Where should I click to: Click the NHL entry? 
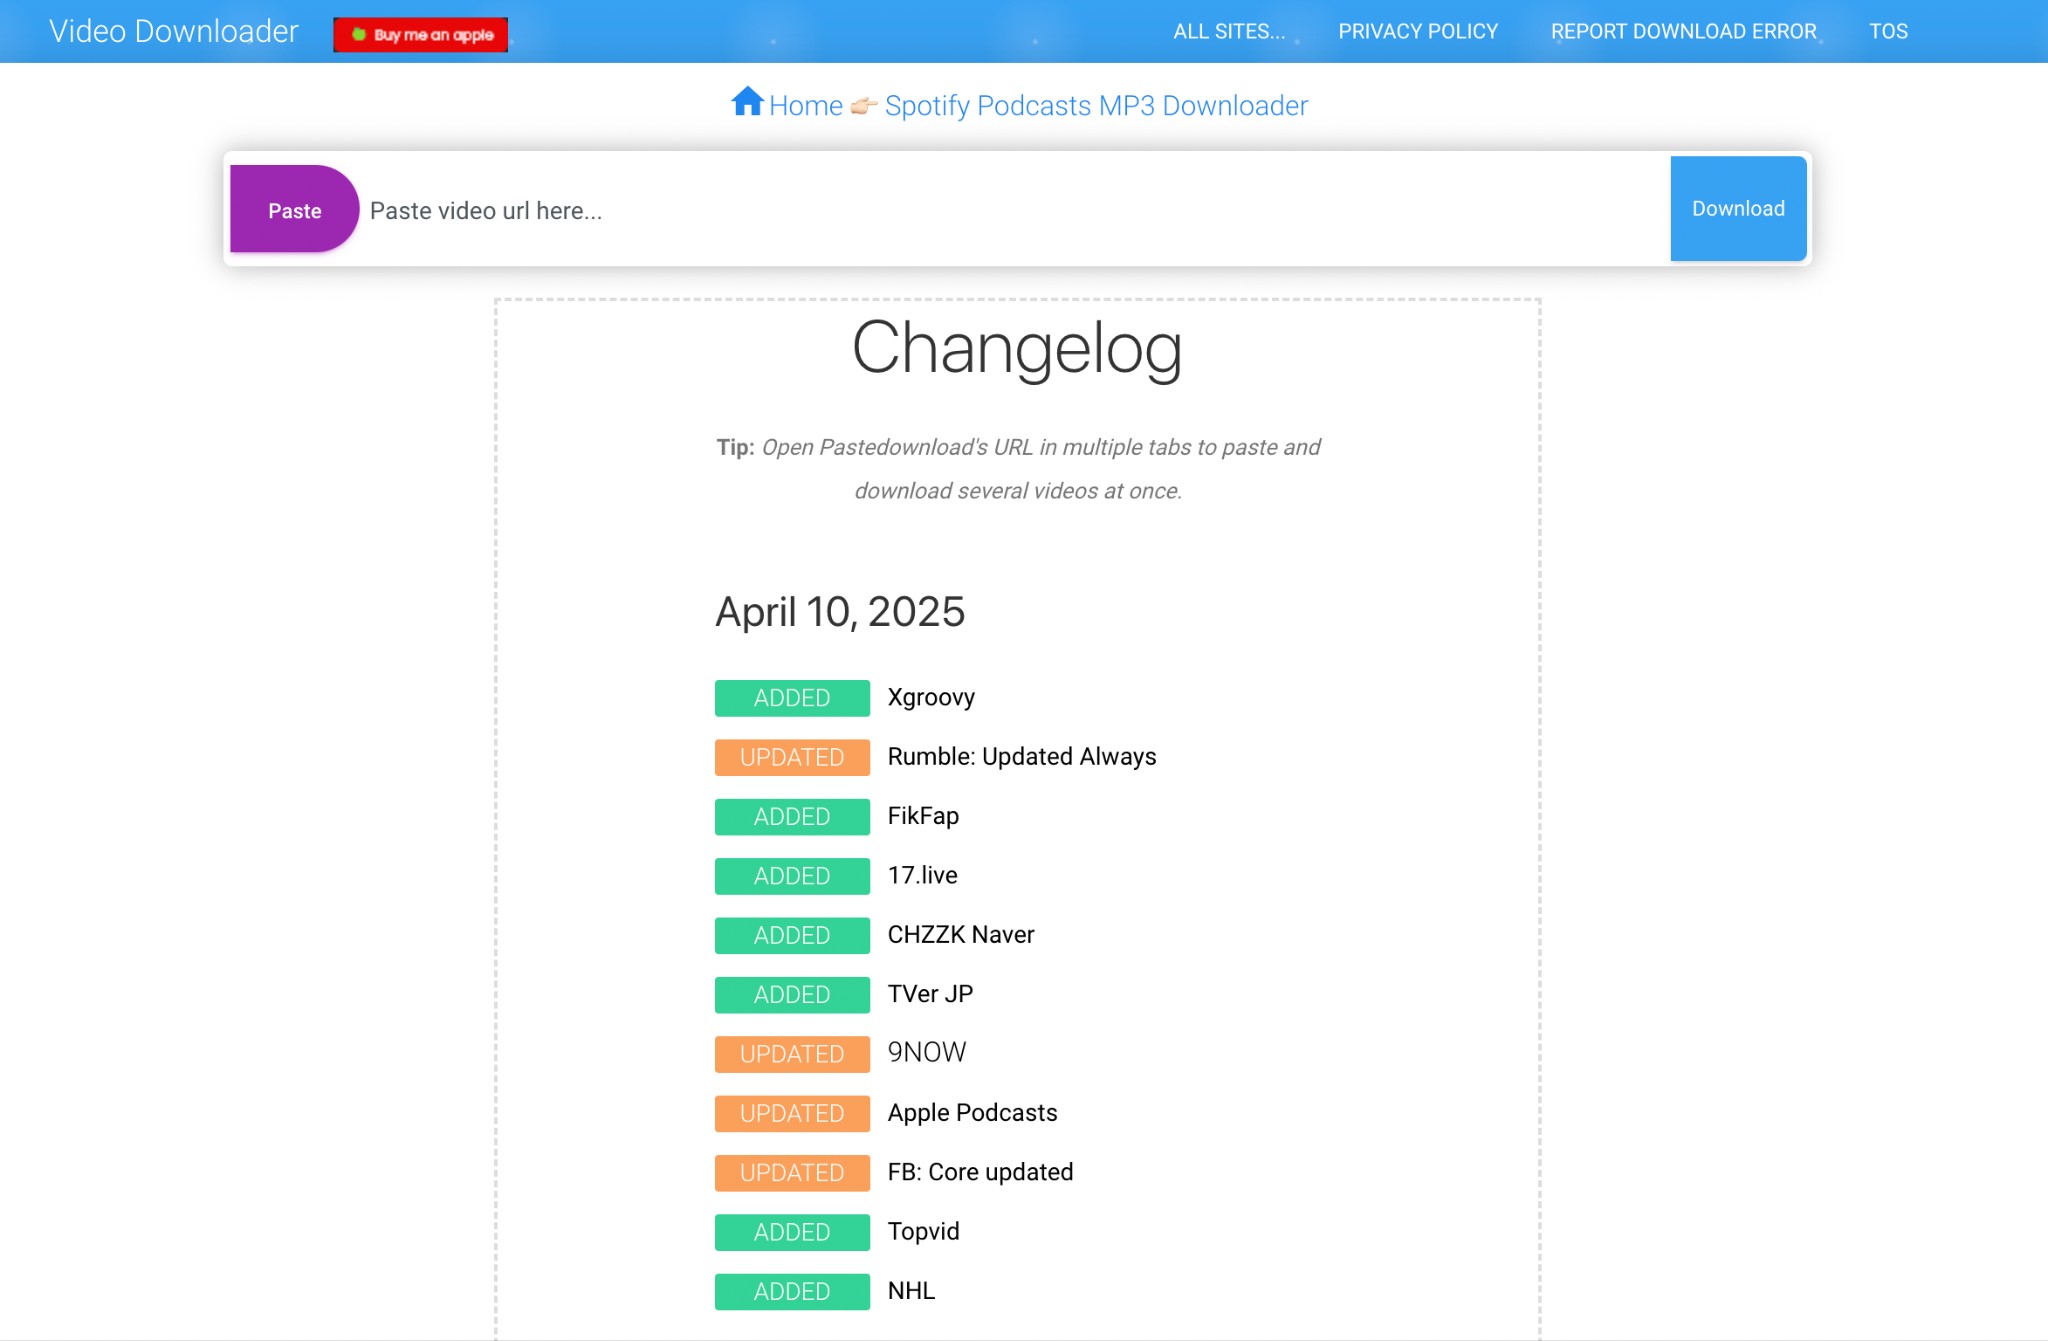(x=911, y=1290)
